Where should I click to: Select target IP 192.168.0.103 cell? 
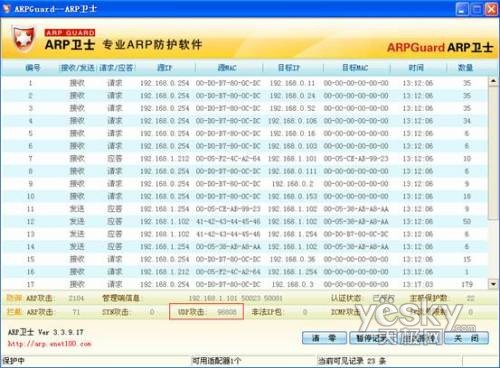[x=292, y=146]
